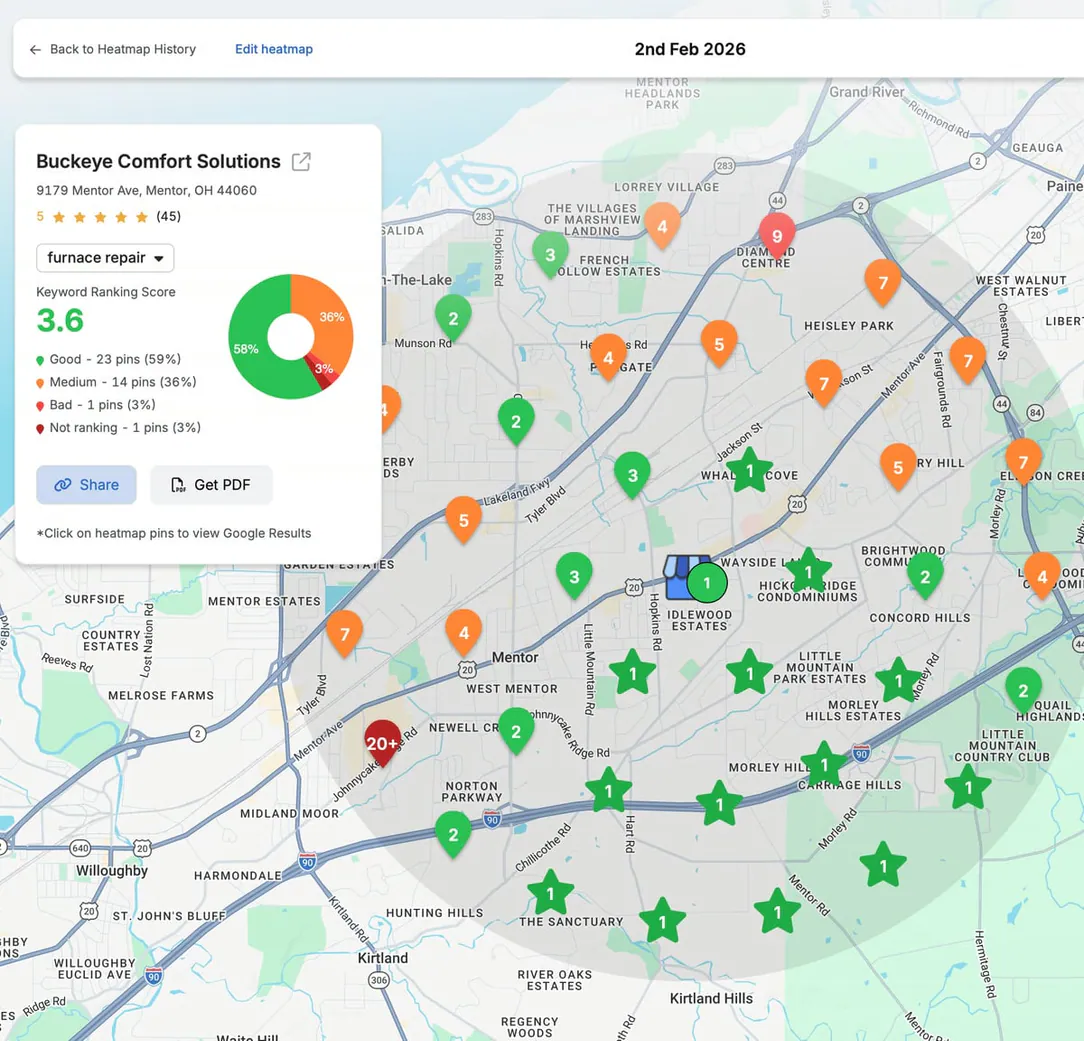
Task: Click green star at Morley Hills
Action: coord(824,765)
